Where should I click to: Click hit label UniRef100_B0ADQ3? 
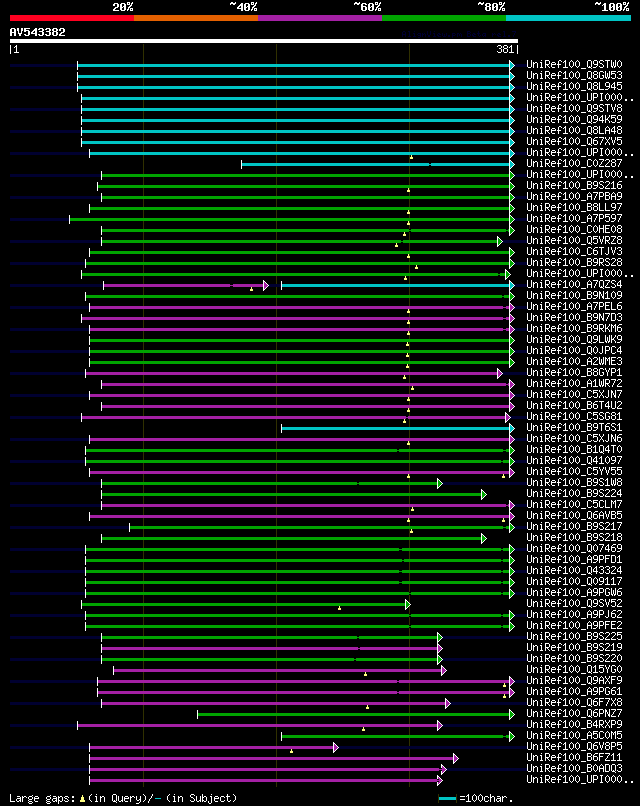(574, 768)
